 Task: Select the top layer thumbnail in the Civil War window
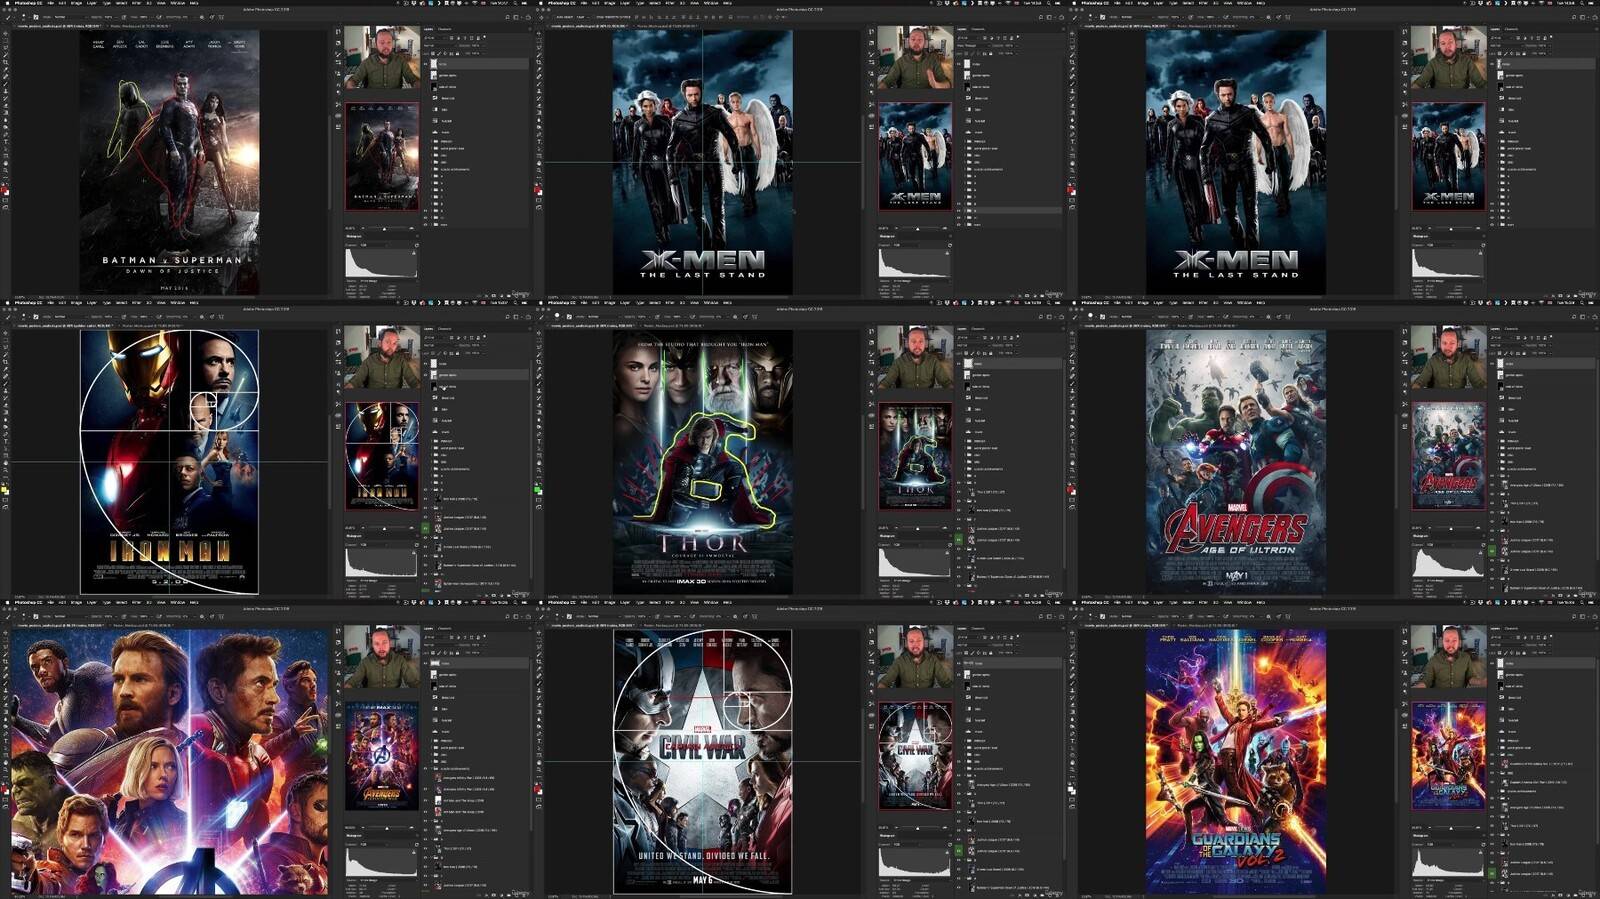[970, 664]
